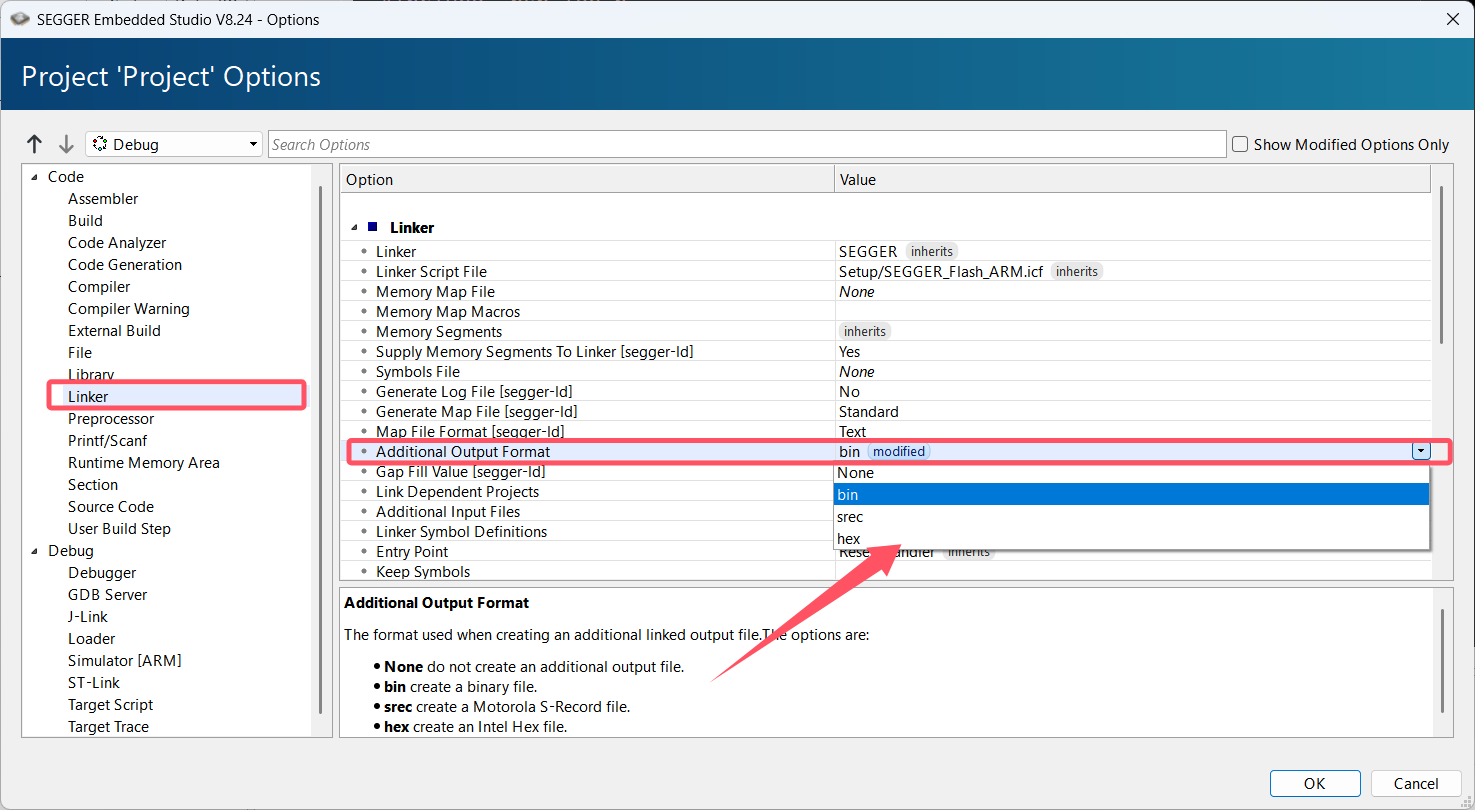Select srec from the output format list
This screenshot has width=1475, height=810.
click(x=1131, y=517)
